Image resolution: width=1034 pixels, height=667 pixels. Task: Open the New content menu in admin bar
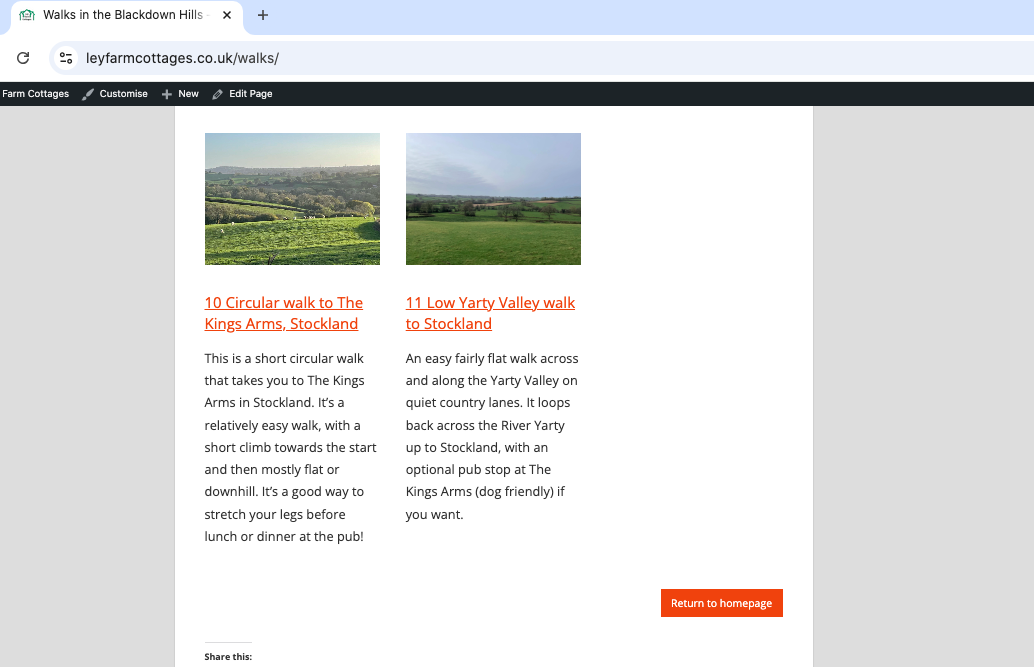point(188,94)
